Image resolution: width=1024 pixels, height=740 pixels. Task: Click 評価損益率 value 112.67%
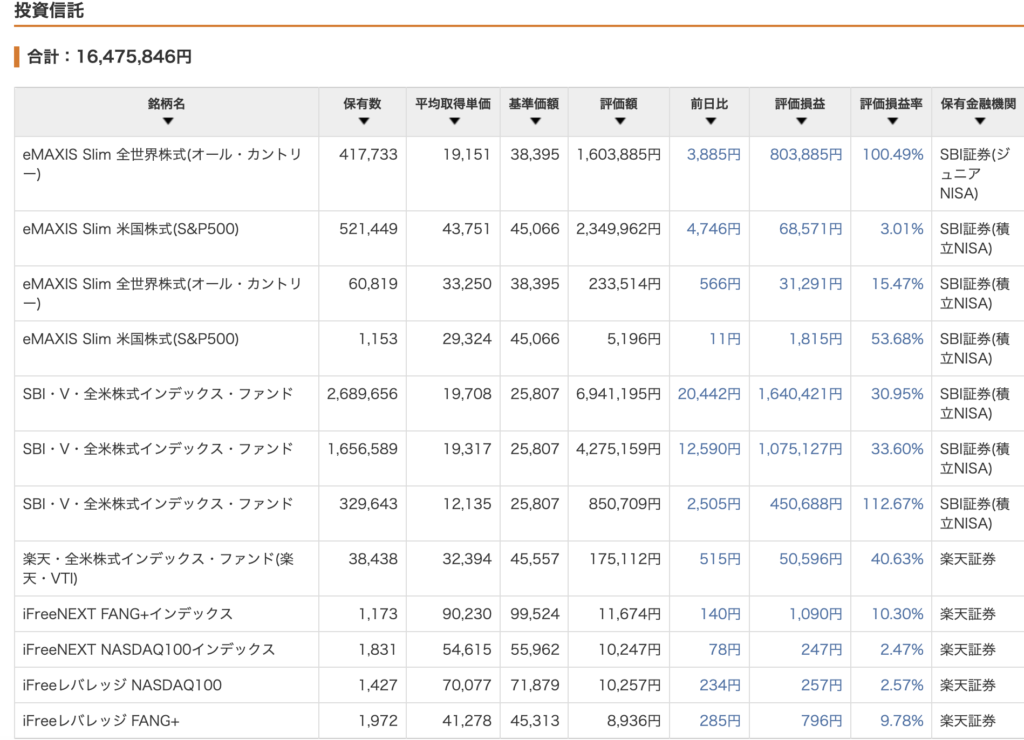[x=893, y=504]
